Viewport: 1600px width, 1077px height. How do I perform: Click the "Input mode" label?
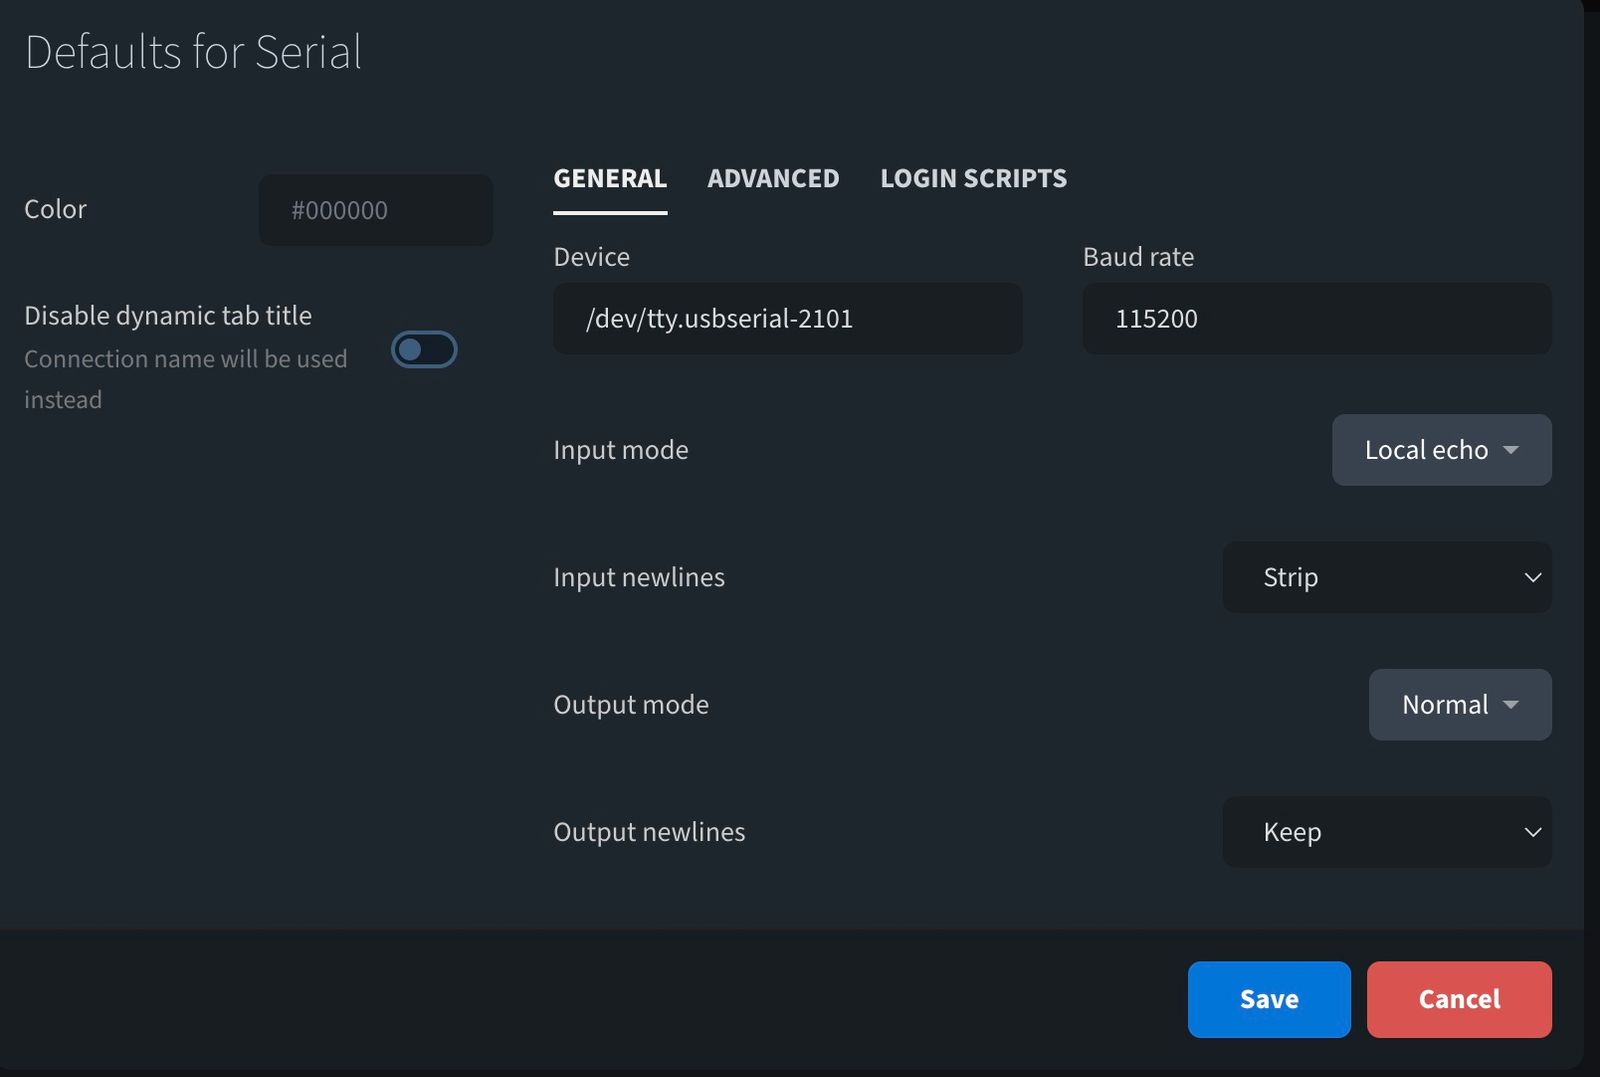pyautogui.click(x=620, y=450)
